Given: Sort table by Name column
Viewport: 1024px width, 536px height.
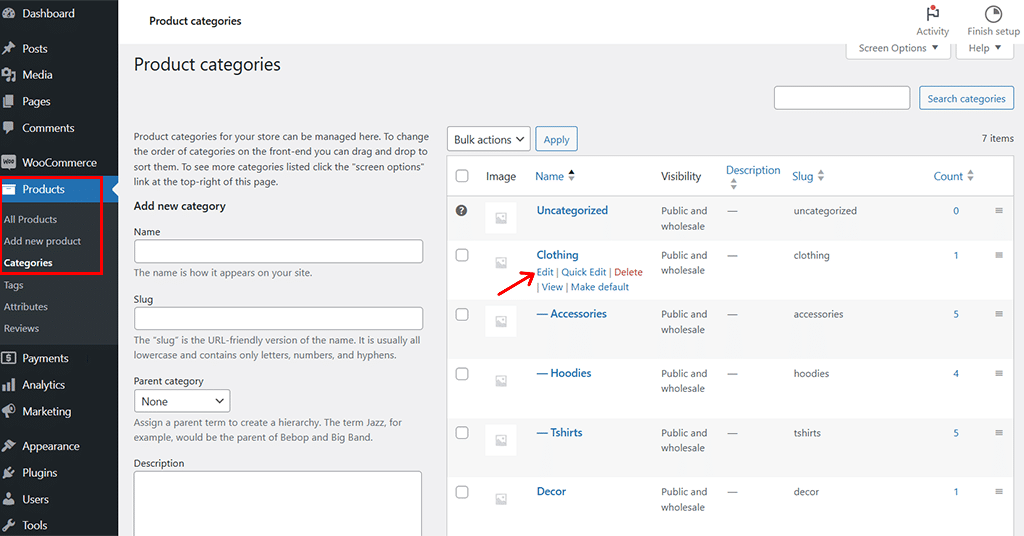Looking at the screenshot, I should pyautogui.click(x=554, y=176).
